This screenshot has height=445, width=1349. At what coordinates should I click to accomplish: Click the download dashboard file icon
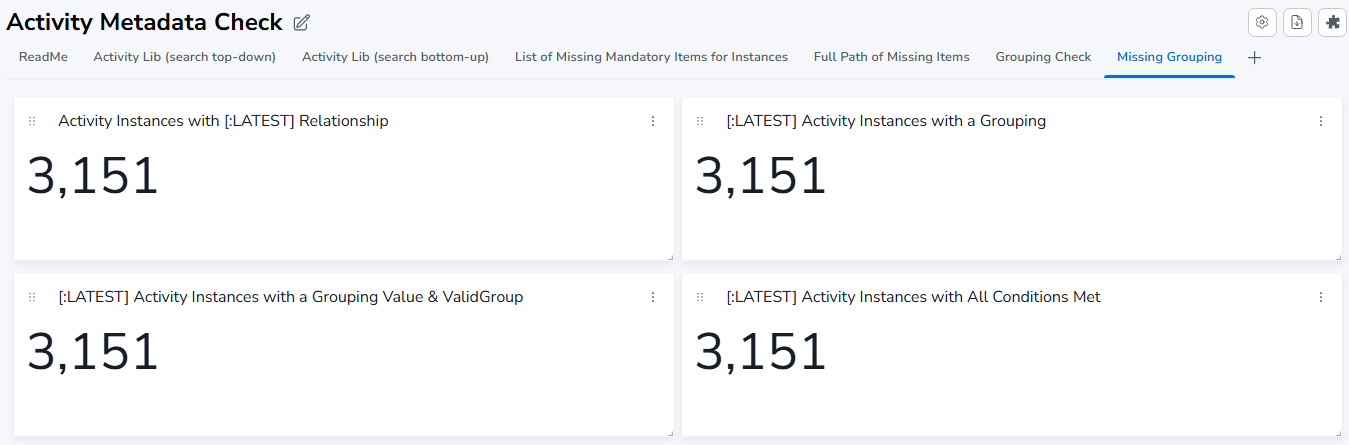(x=1297, y=22)
